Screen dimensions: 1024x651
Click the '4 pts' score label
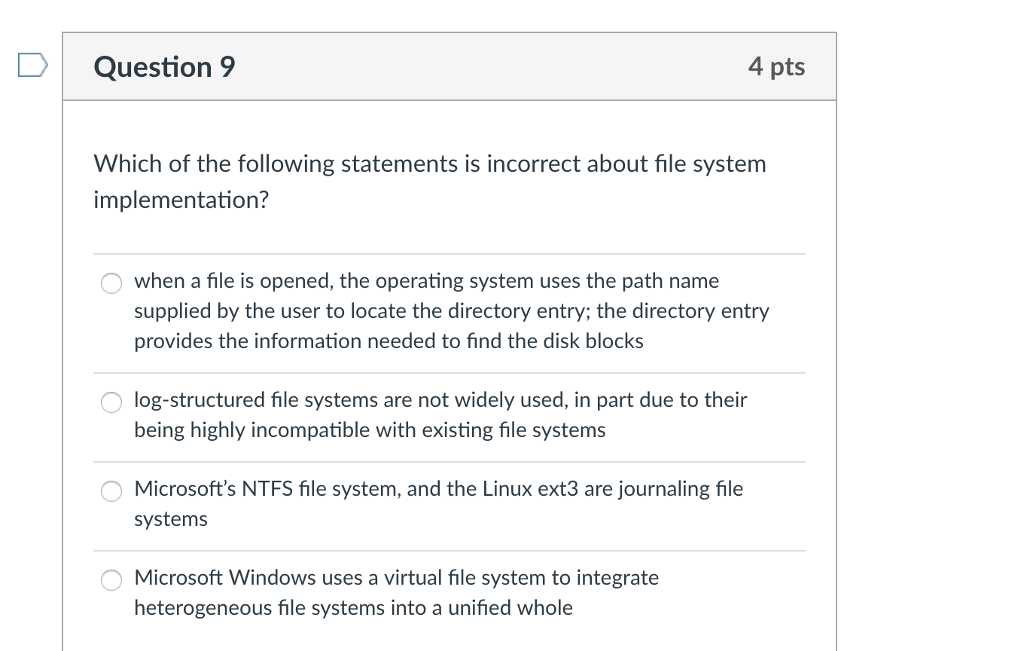pyautogui.click(x=776, y=67)
